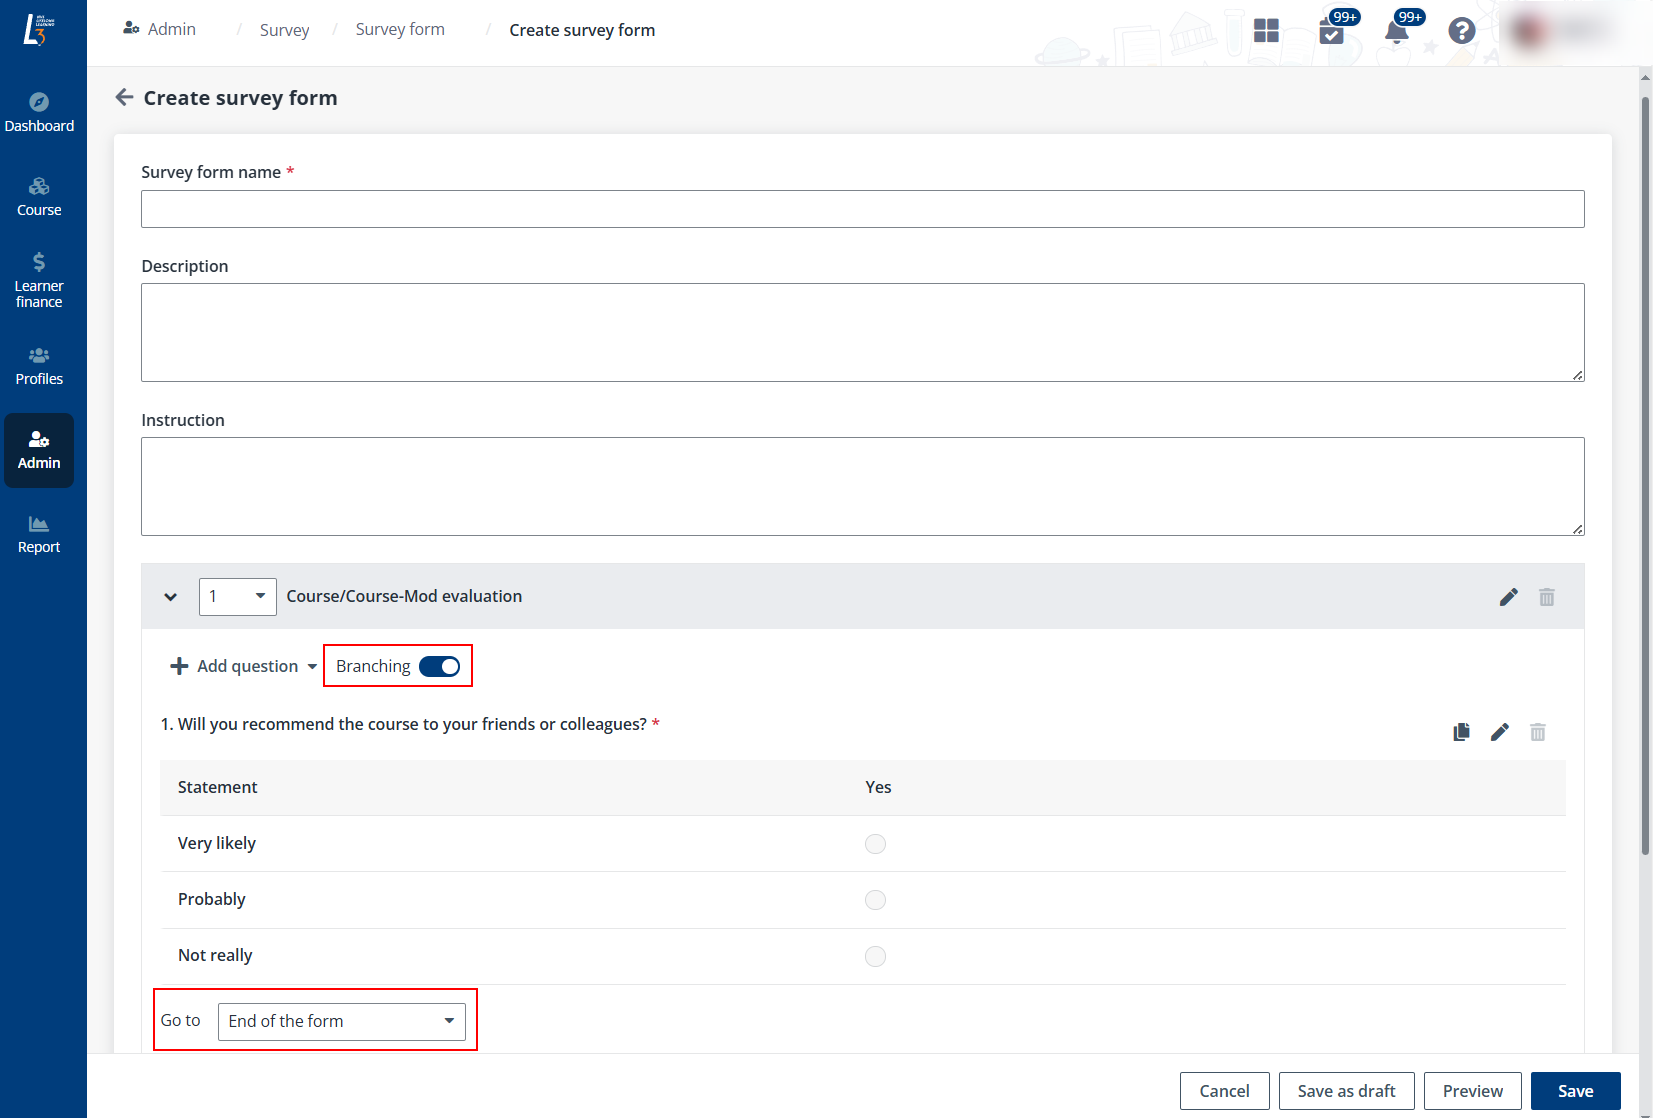Edit the Course/Course-Mod evaluation section with pencil
Viewport: 1653px width, 1118px height.
click(1508, 597)
